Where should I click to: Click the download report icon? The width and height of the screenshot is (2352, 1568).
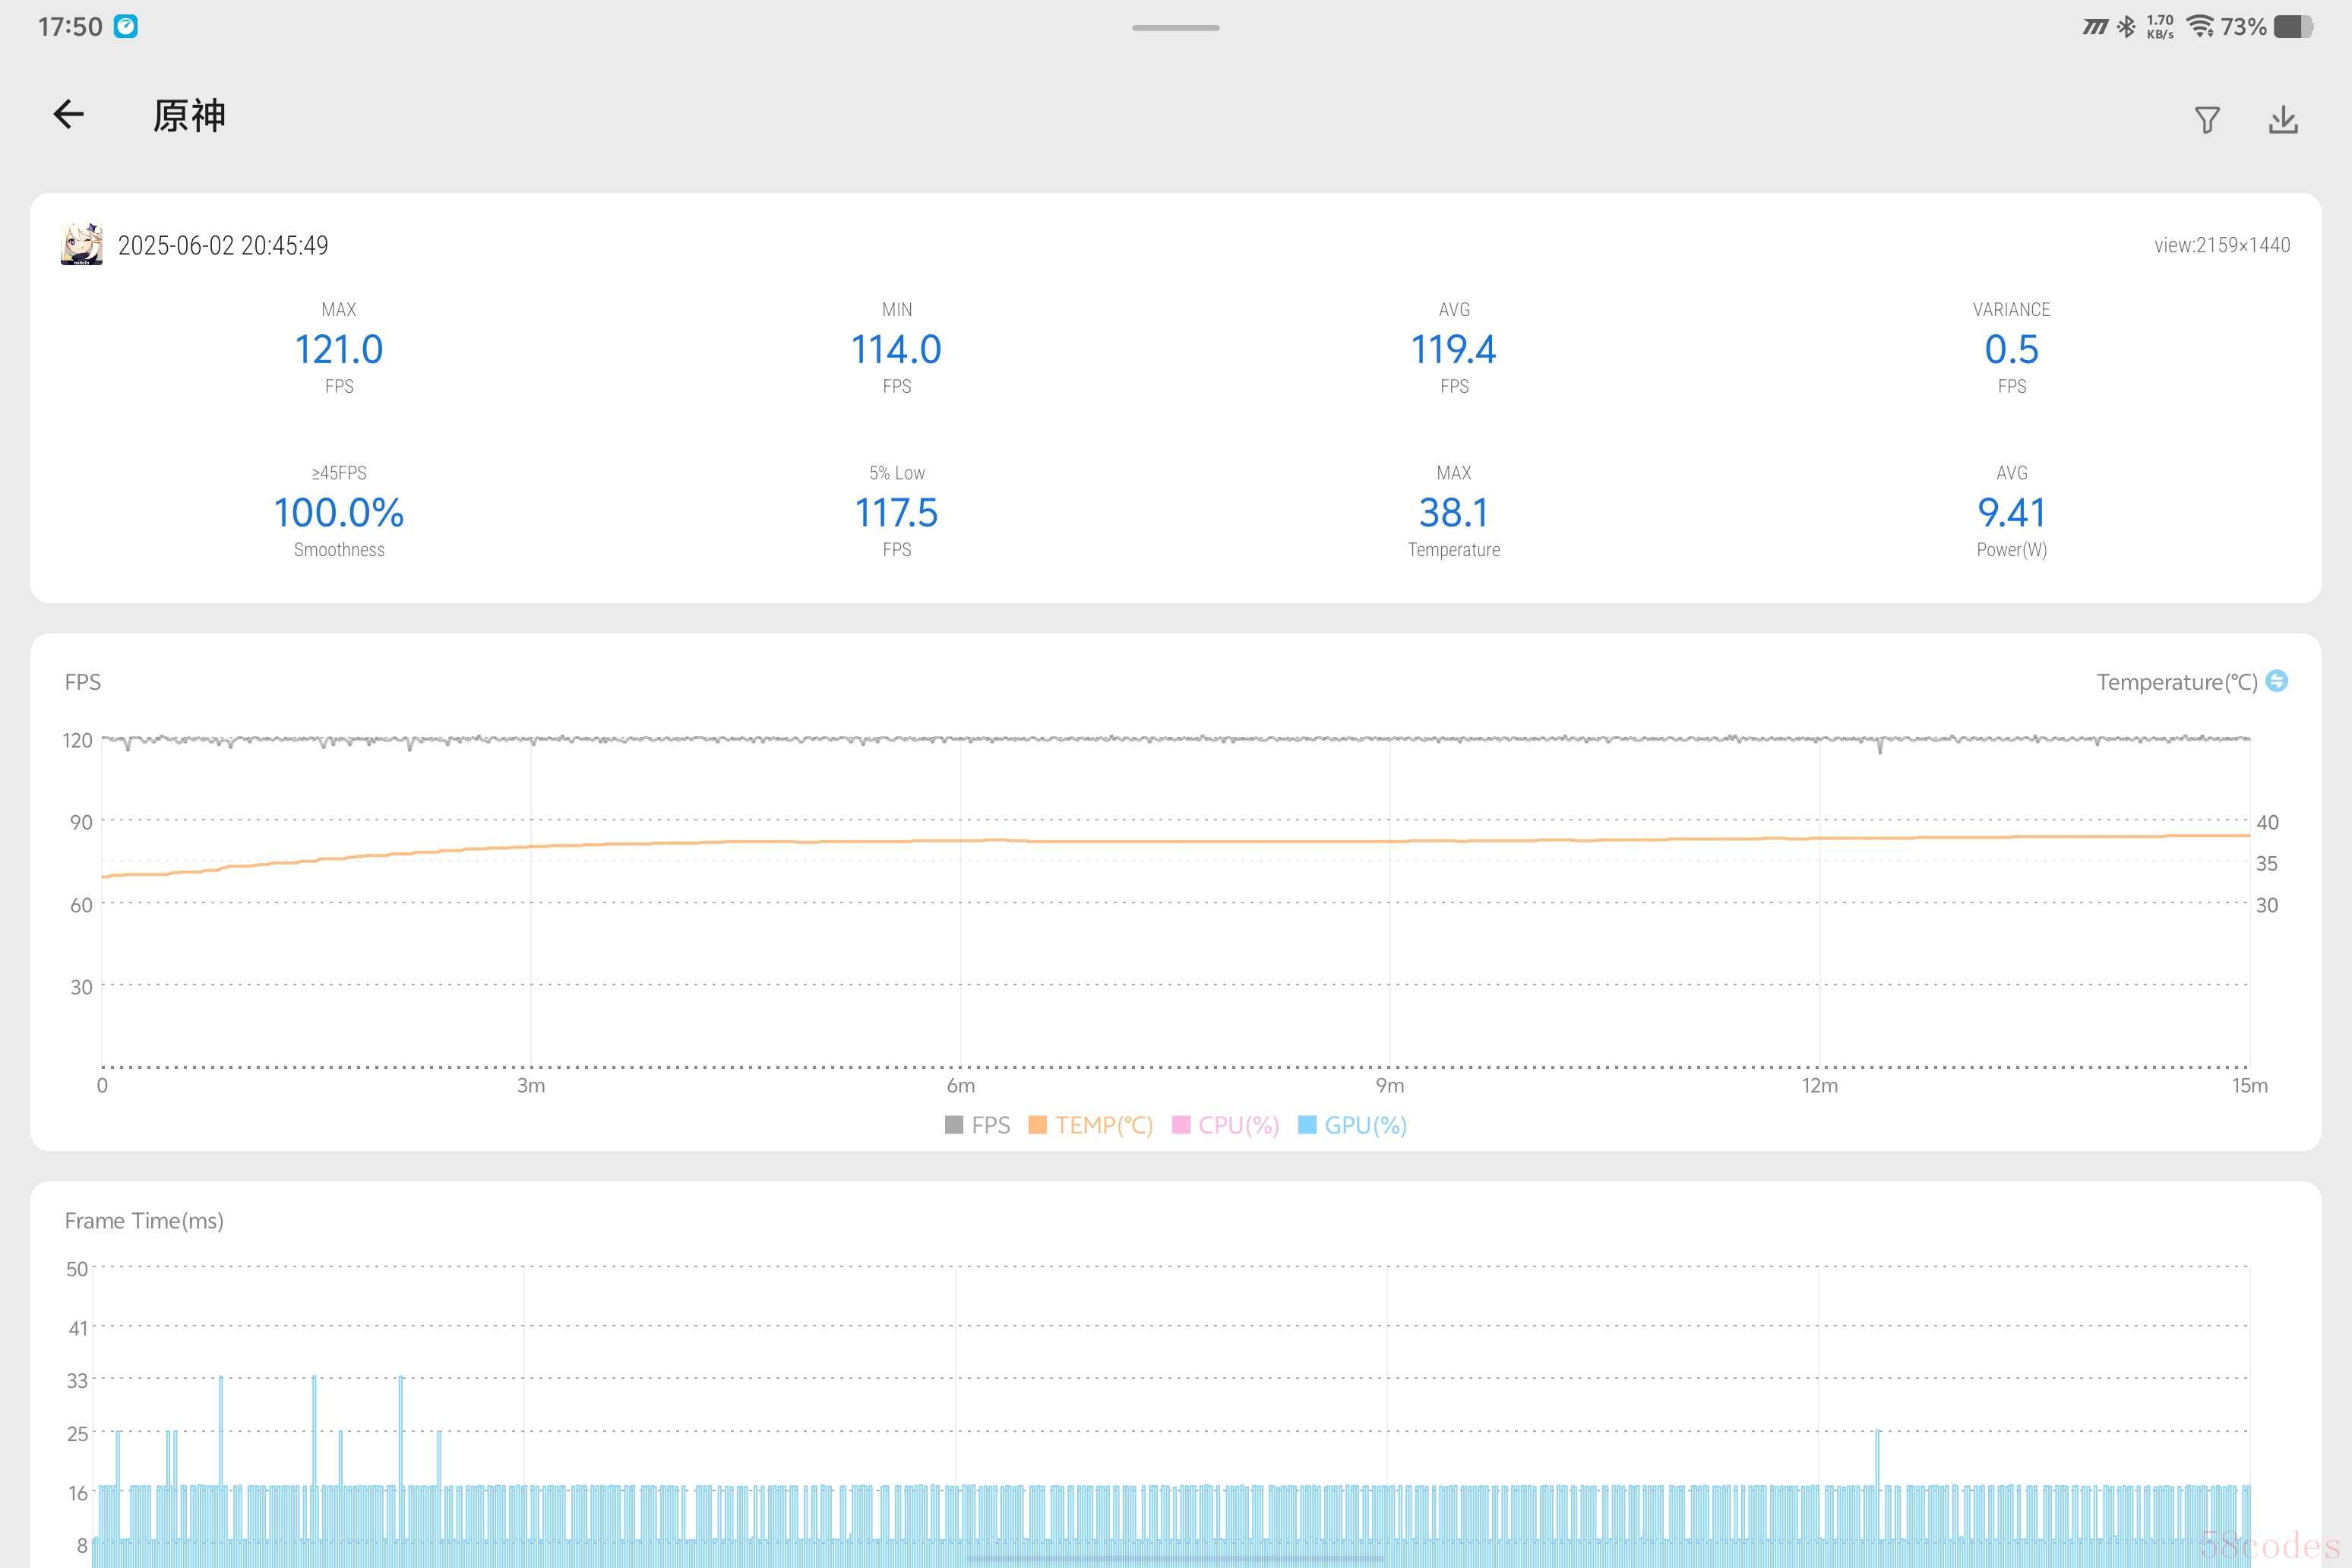tap(2283, 120)
